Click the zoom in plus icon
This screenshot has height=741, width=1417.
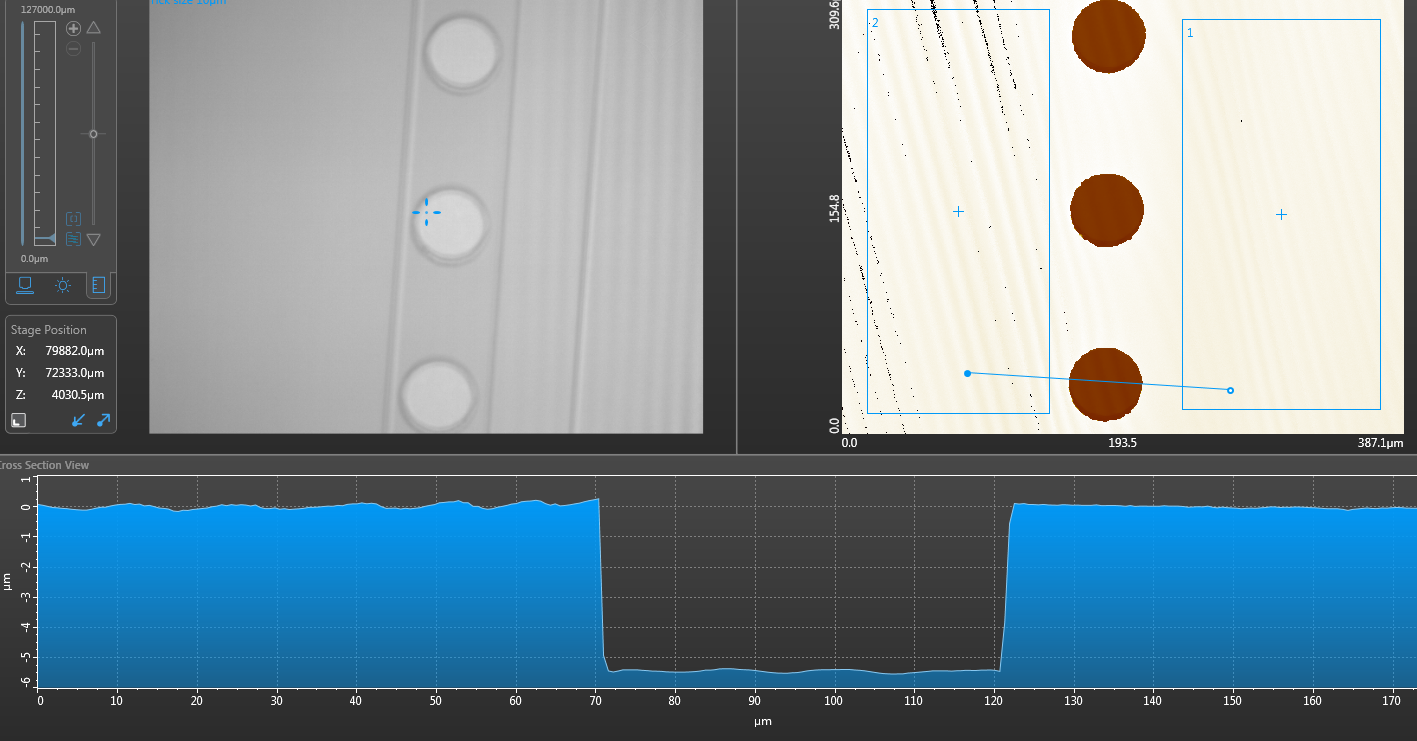click(x=73, y=29)
